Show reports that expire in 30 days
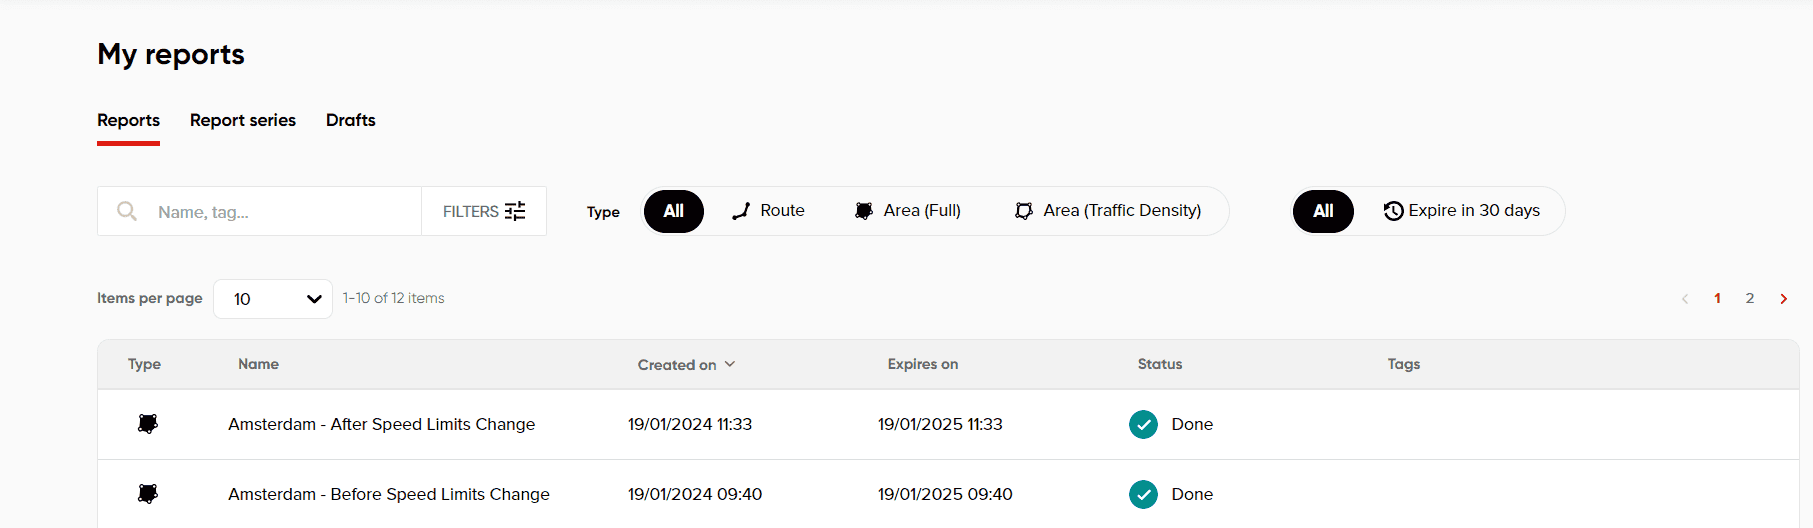 click(1461, 211)
